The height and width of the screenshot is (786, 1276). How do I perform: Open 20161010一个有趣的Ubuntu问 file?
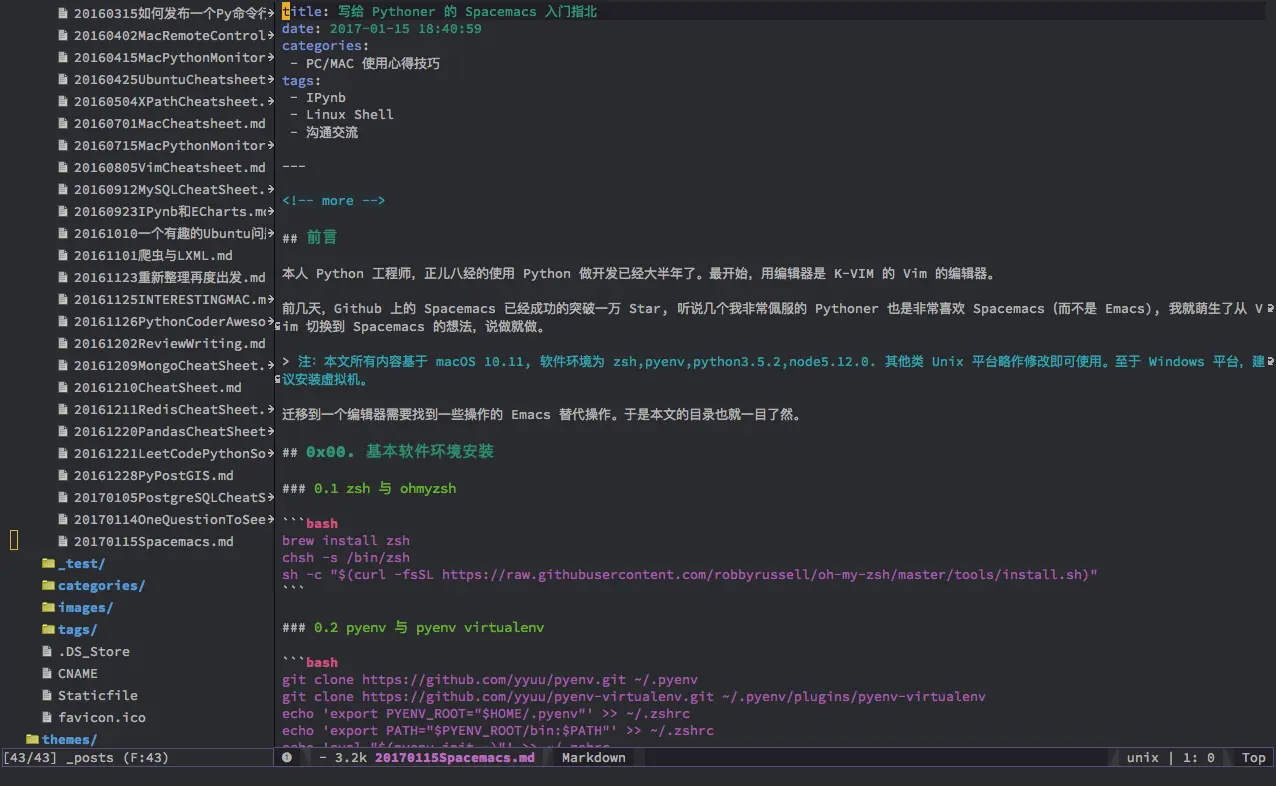tap(170, 234)
